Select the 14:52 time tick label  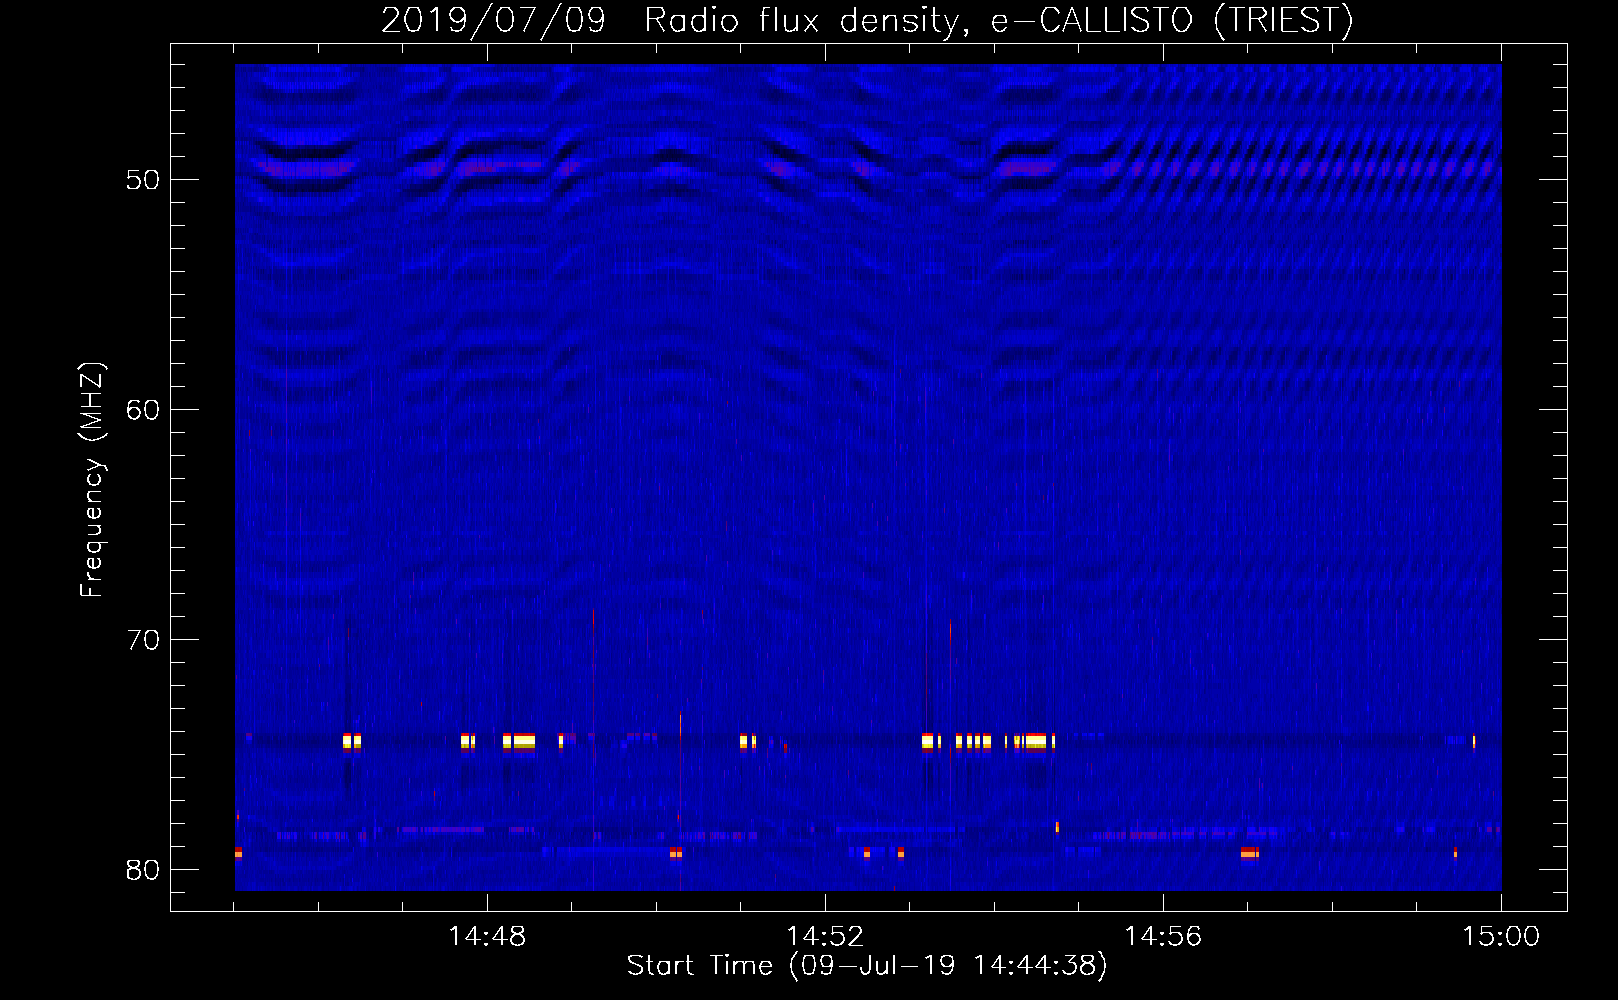[x=825, y=937]
